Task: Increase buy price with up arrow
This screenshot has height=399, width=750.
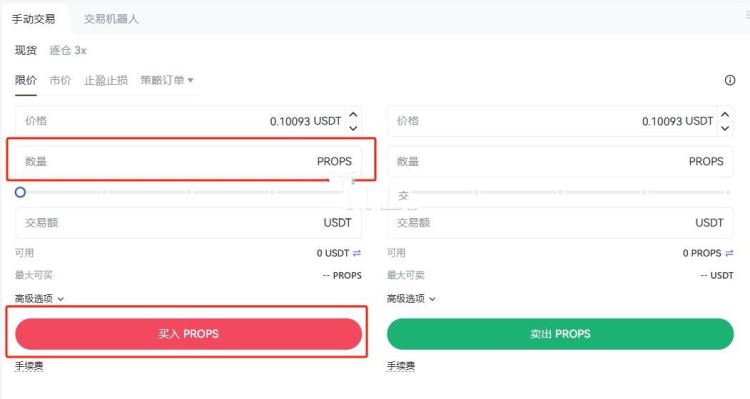Action: tap(353, 115)
